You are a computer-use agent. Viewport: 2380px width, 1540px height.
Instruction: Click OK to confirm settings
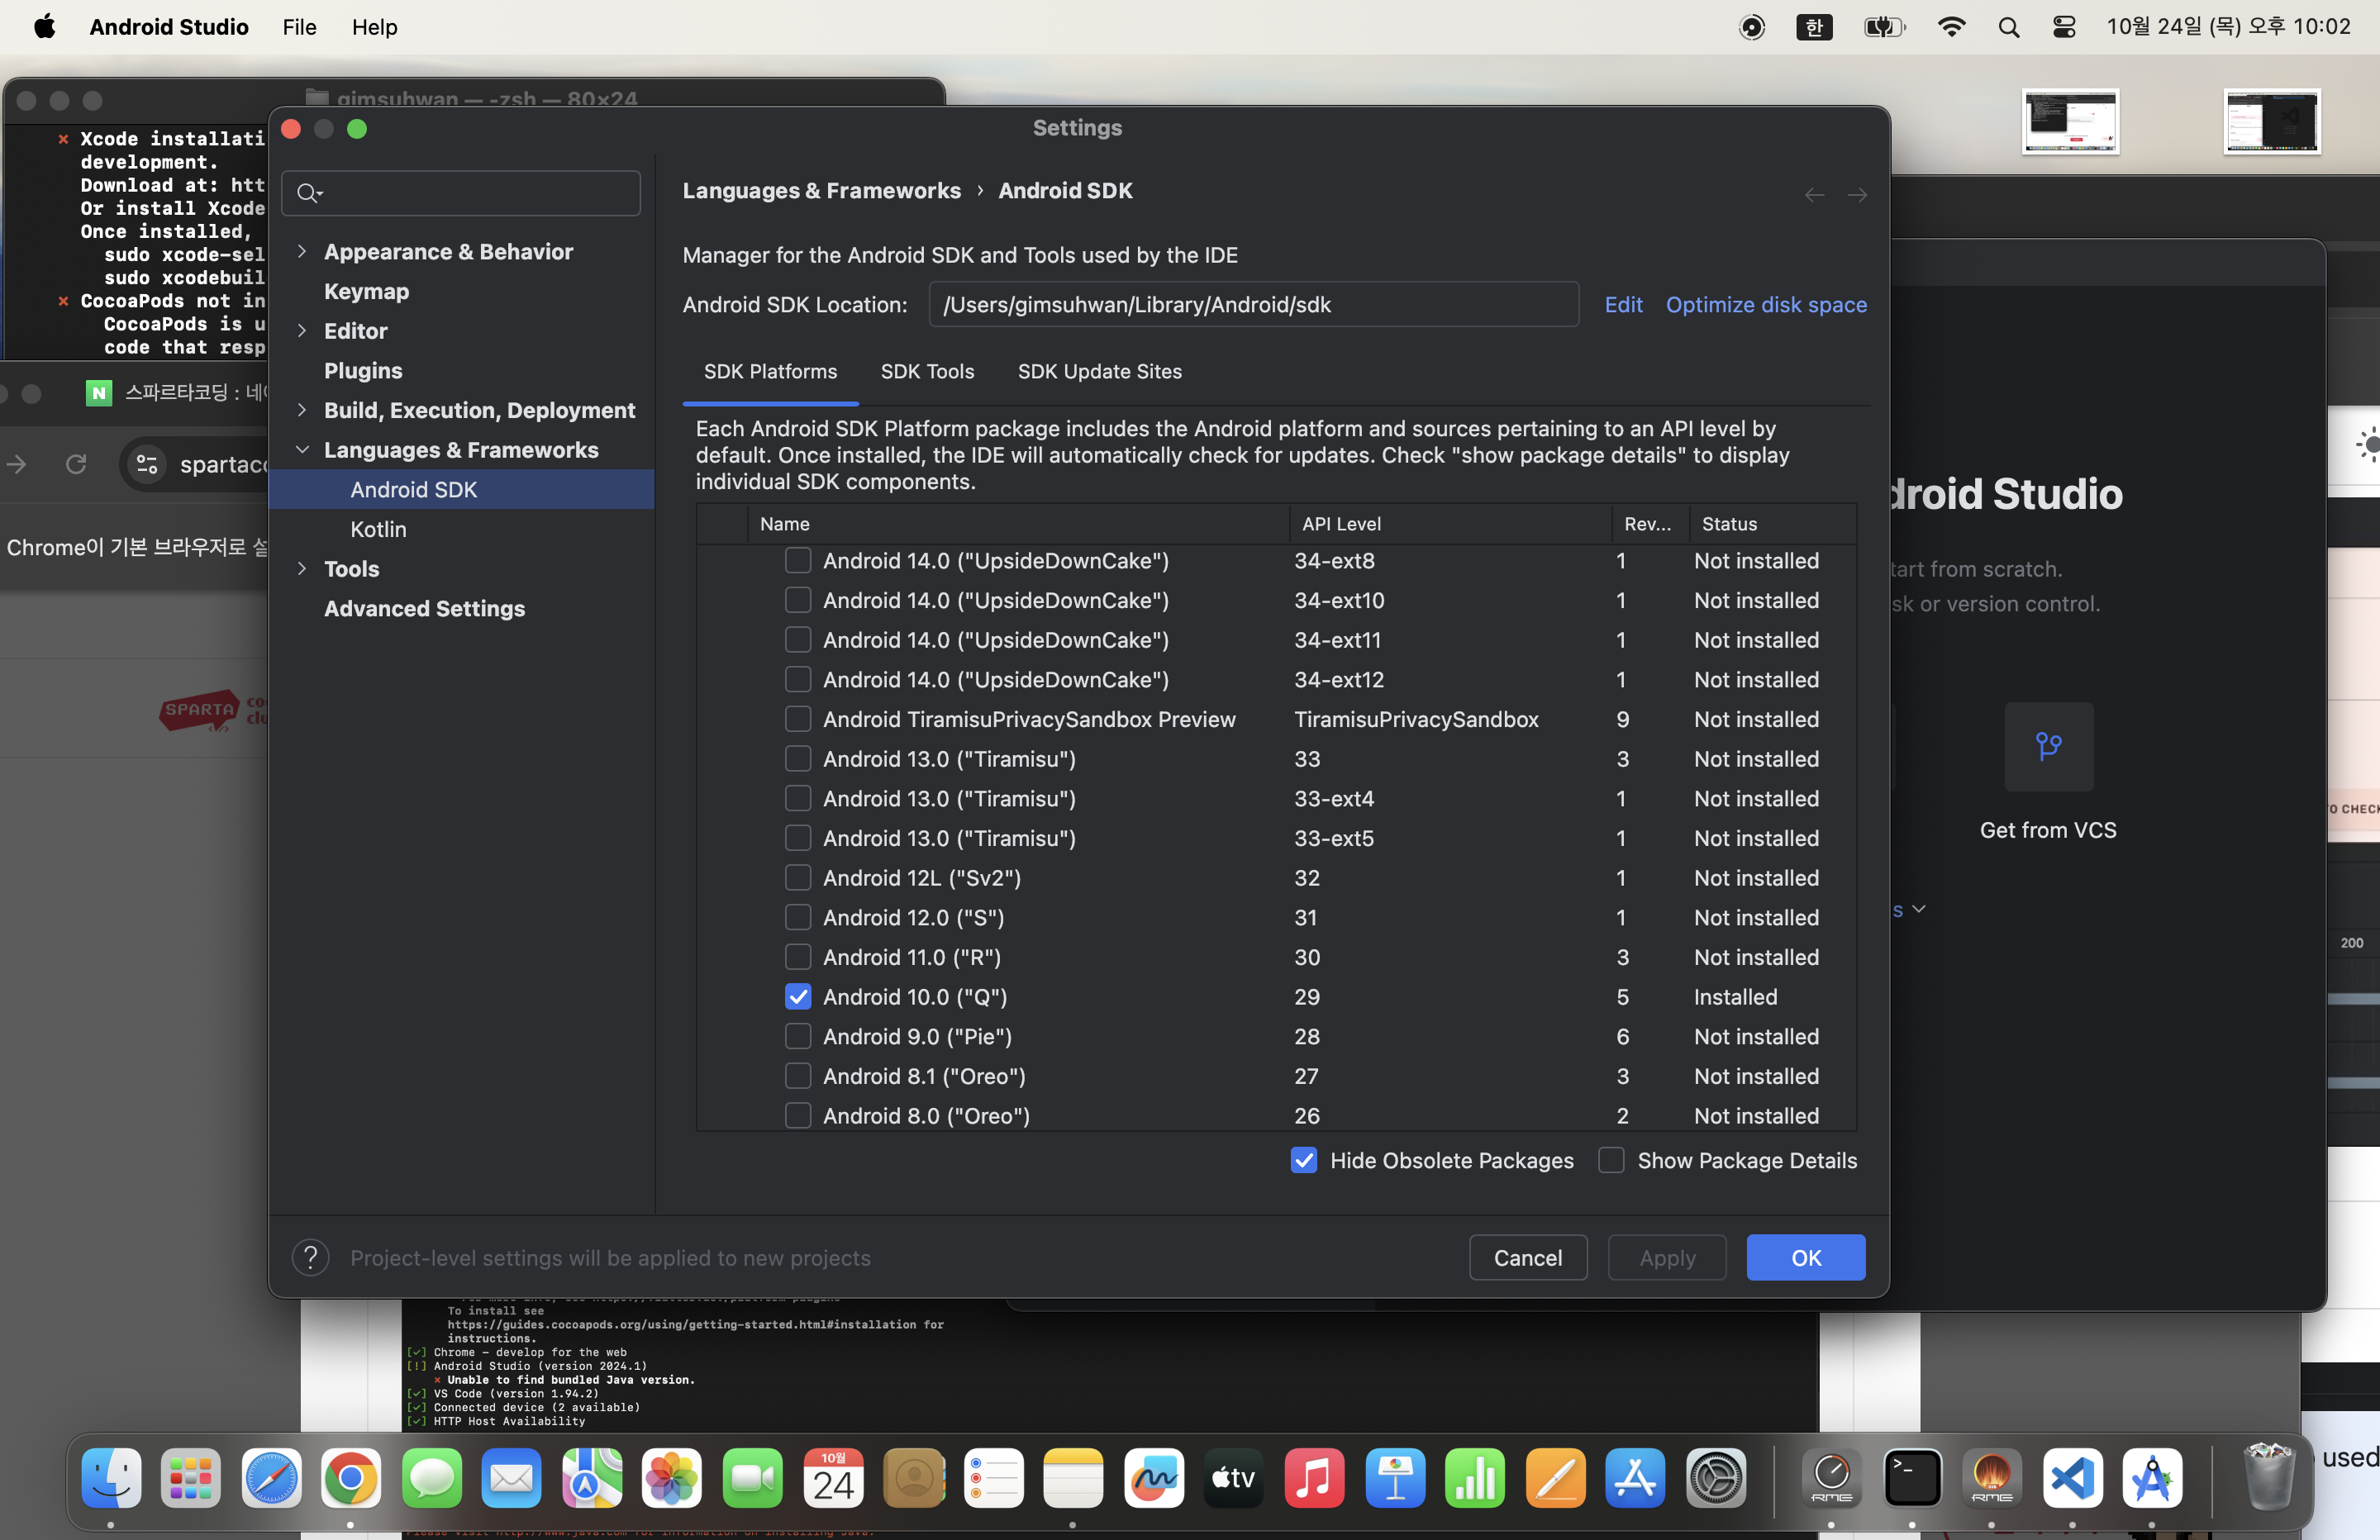(1805, 1257)
